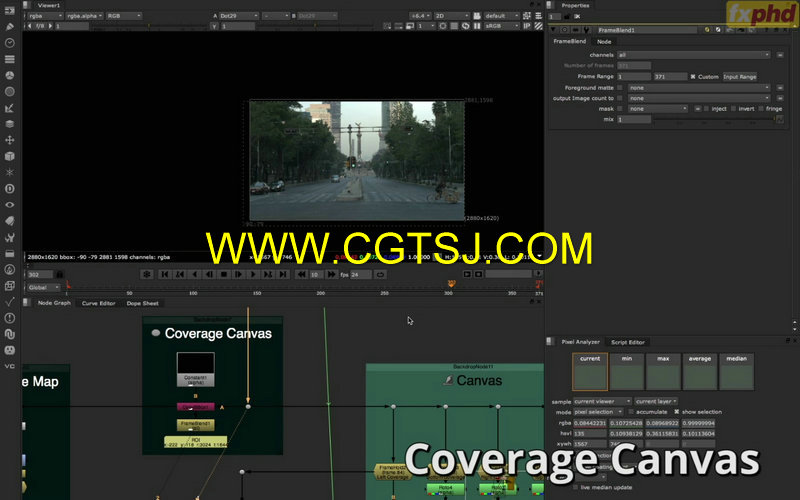Open the Merge nodes layers icon
The height and width of the screenshot is (500, 800).
pos(9,123)
